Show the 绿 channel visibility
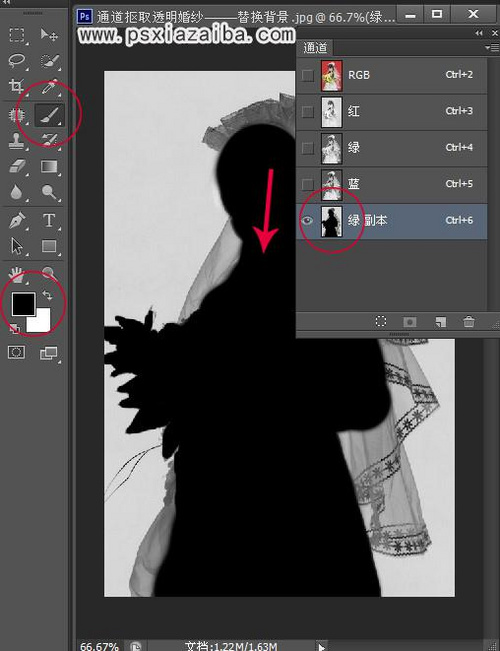Screen dimensions: 500x651 click(x=307, y=147)
